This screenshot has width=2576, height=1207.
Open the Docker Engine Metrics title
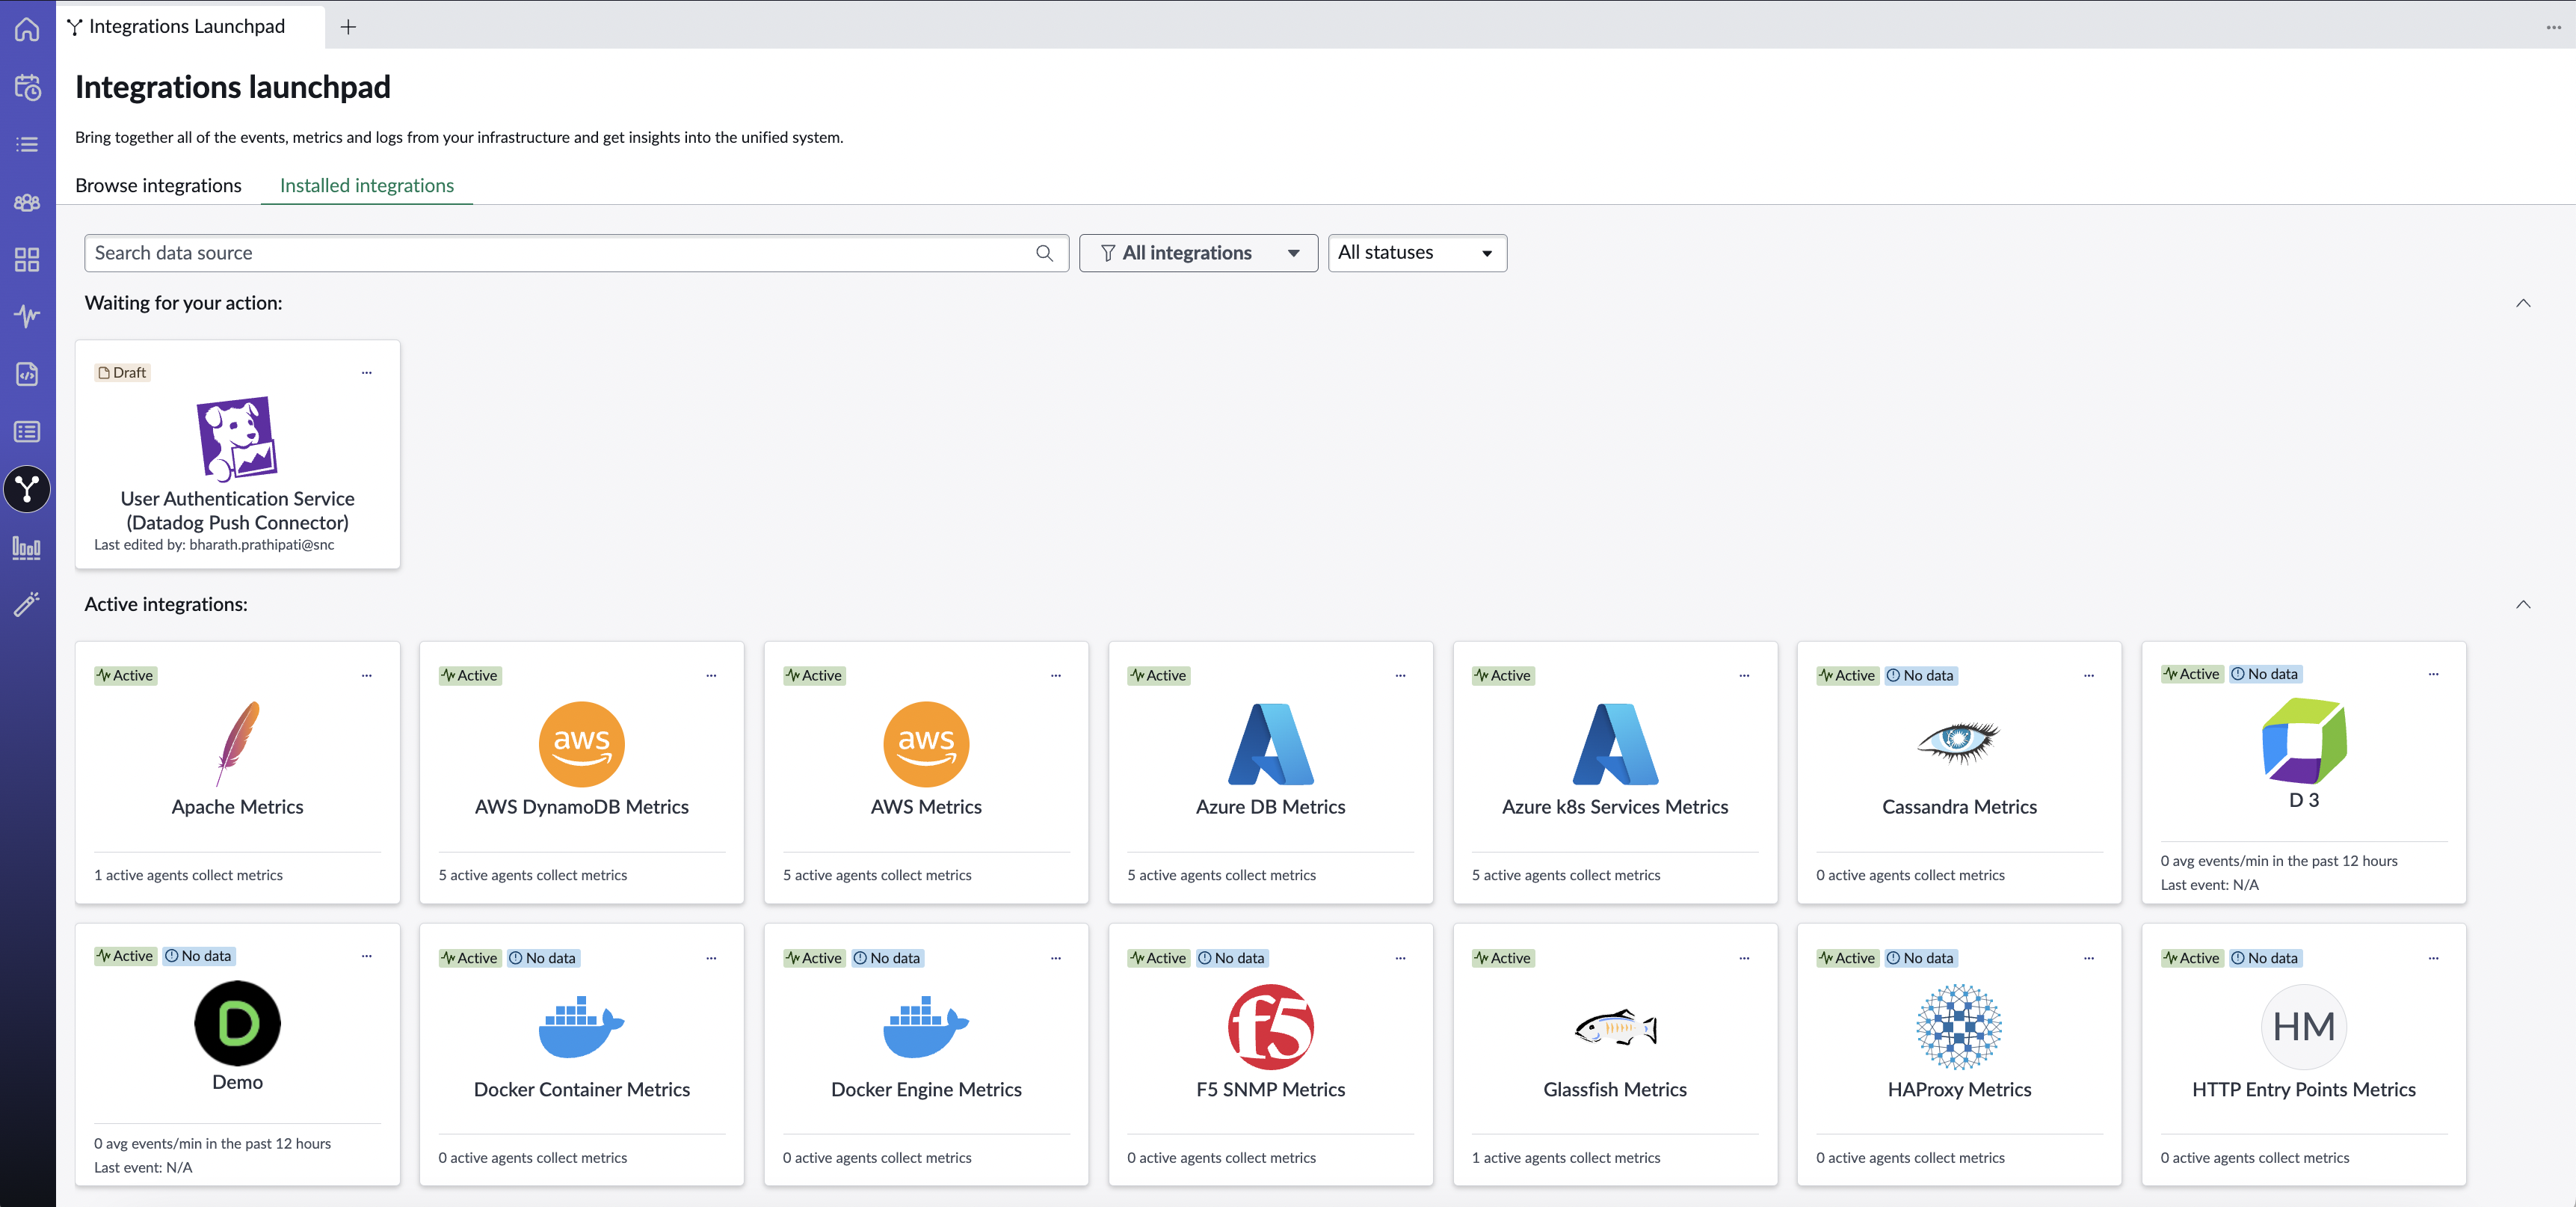926,1090
